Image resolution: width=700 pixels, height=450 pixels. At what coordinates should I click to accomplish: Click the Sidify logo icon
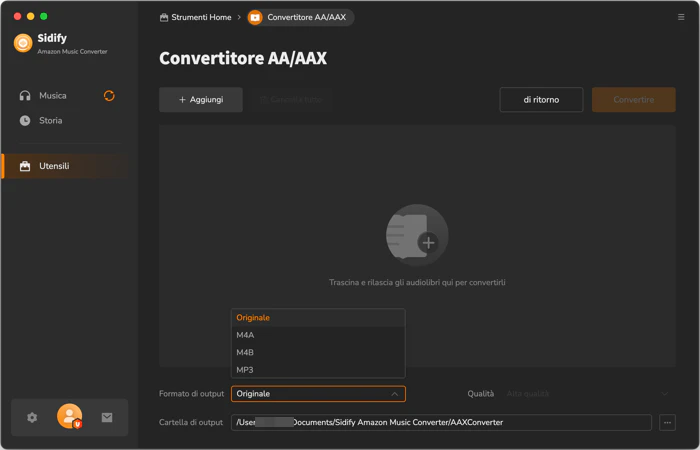(23, 43)
